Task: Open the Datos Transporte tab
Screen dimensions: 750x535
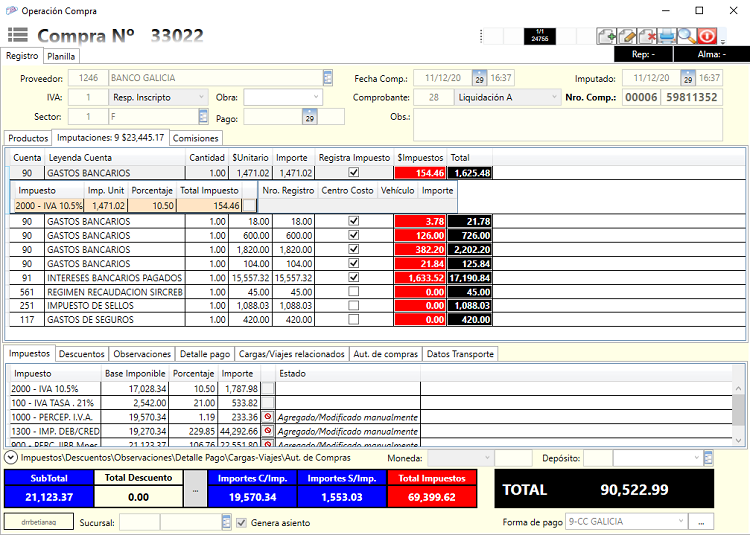Action: click(460, 354)
